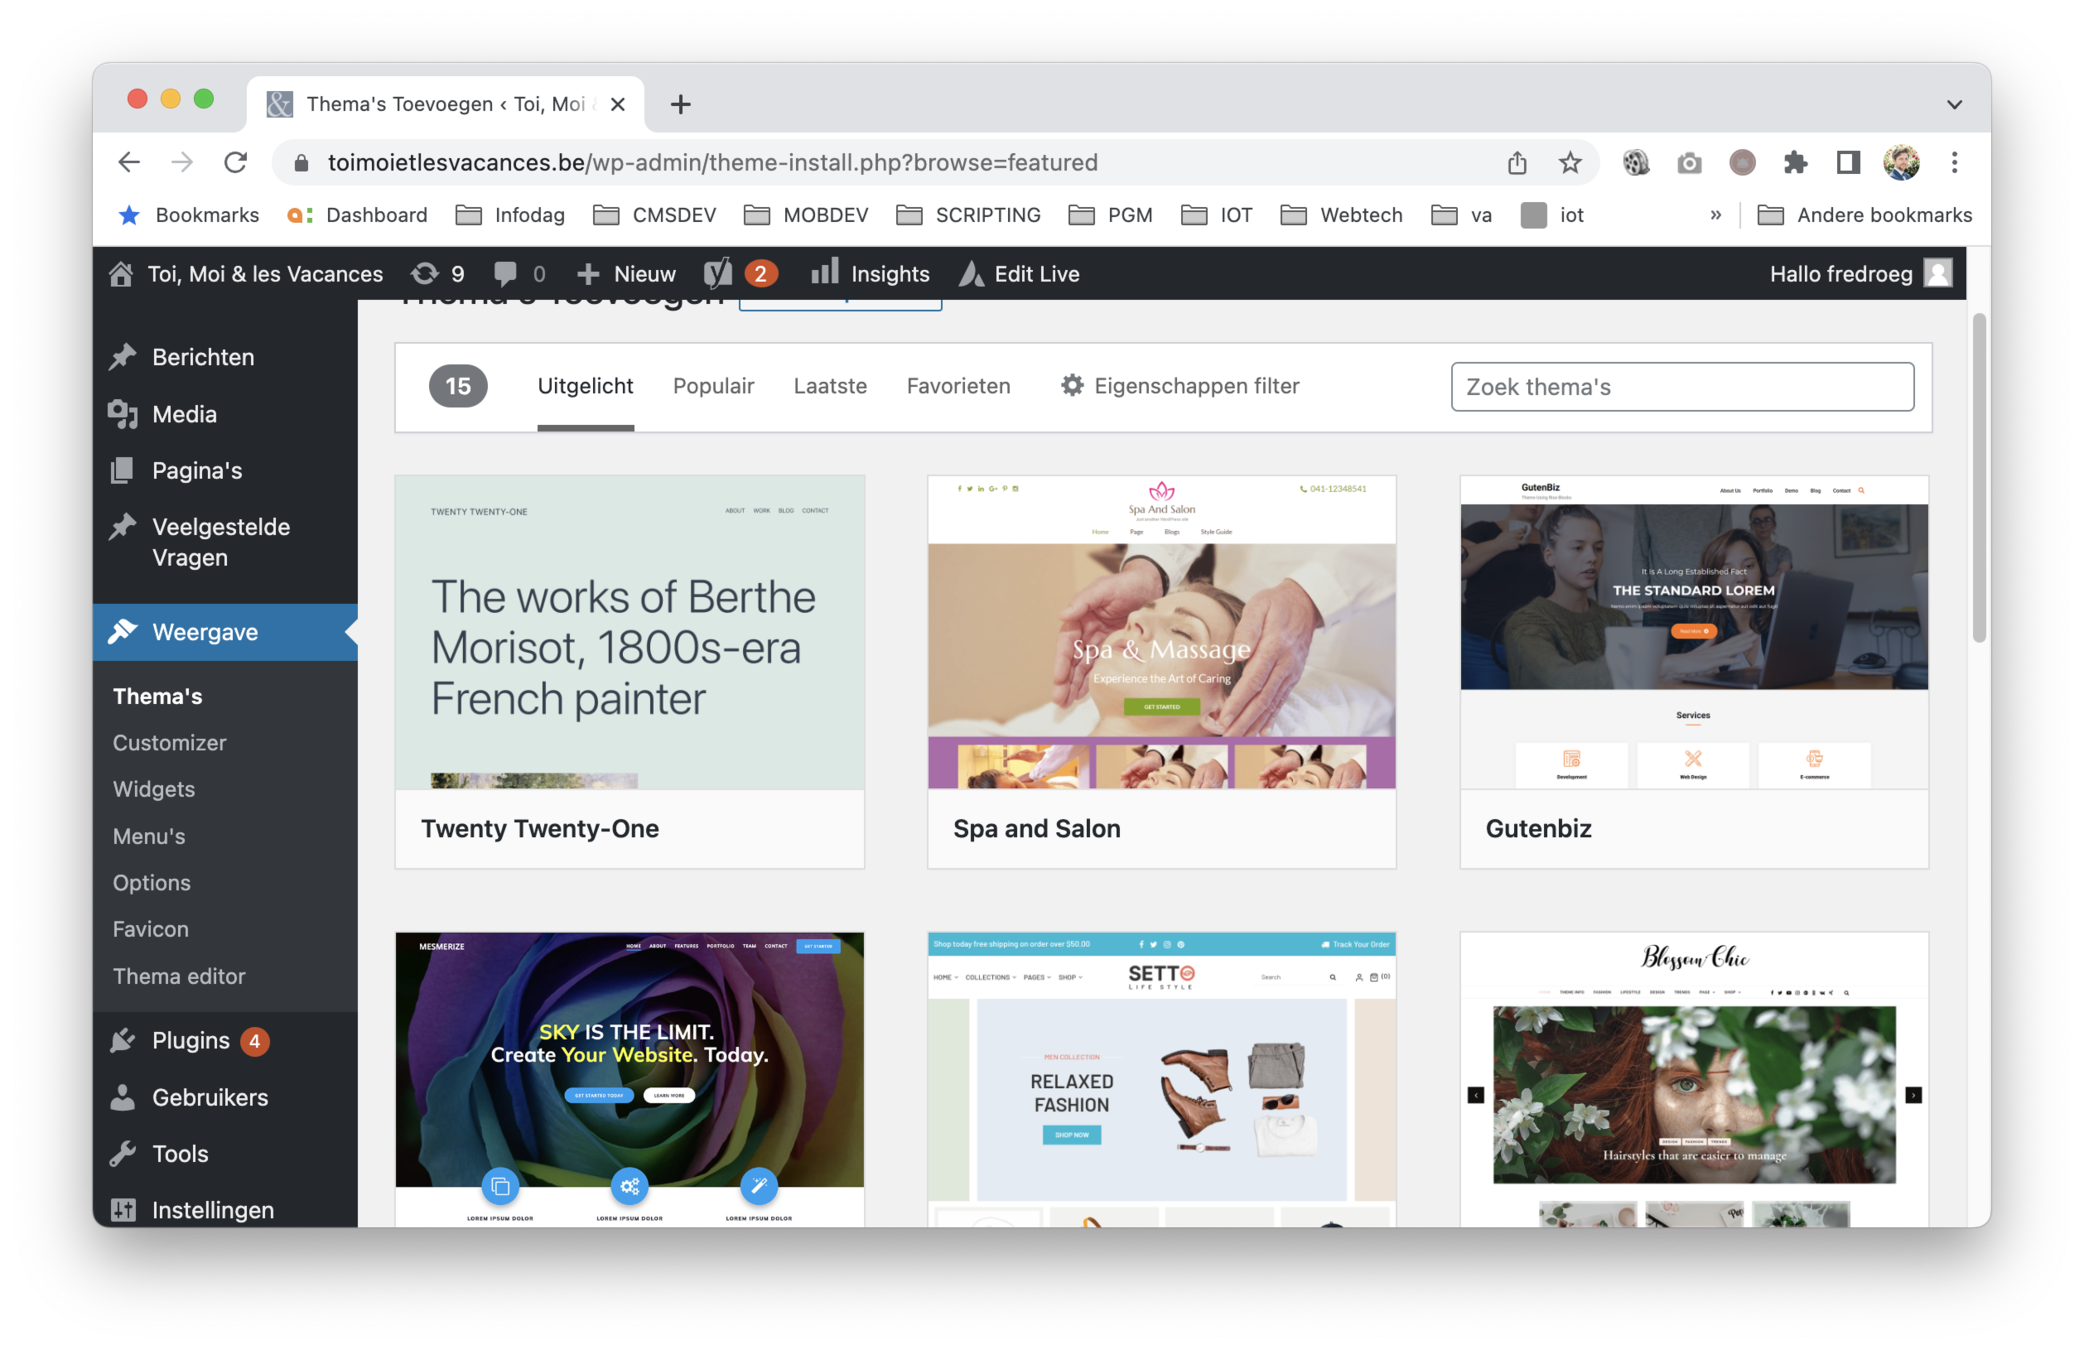2084x1350 pixels.
Task: Click the home icon beside Toi, Moi & les Vacances
Action: click(x=121, y=274)
